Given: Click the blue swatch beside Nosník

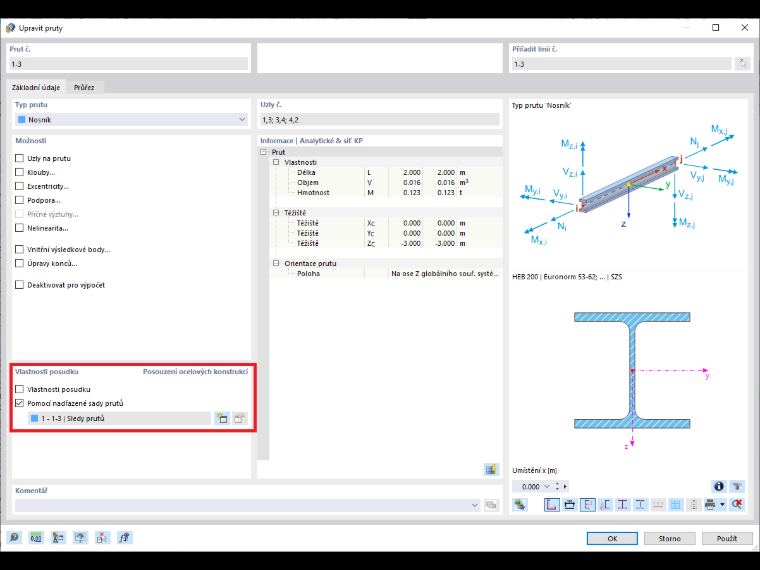Looking at the screenshot, I should tap(22, 120).
